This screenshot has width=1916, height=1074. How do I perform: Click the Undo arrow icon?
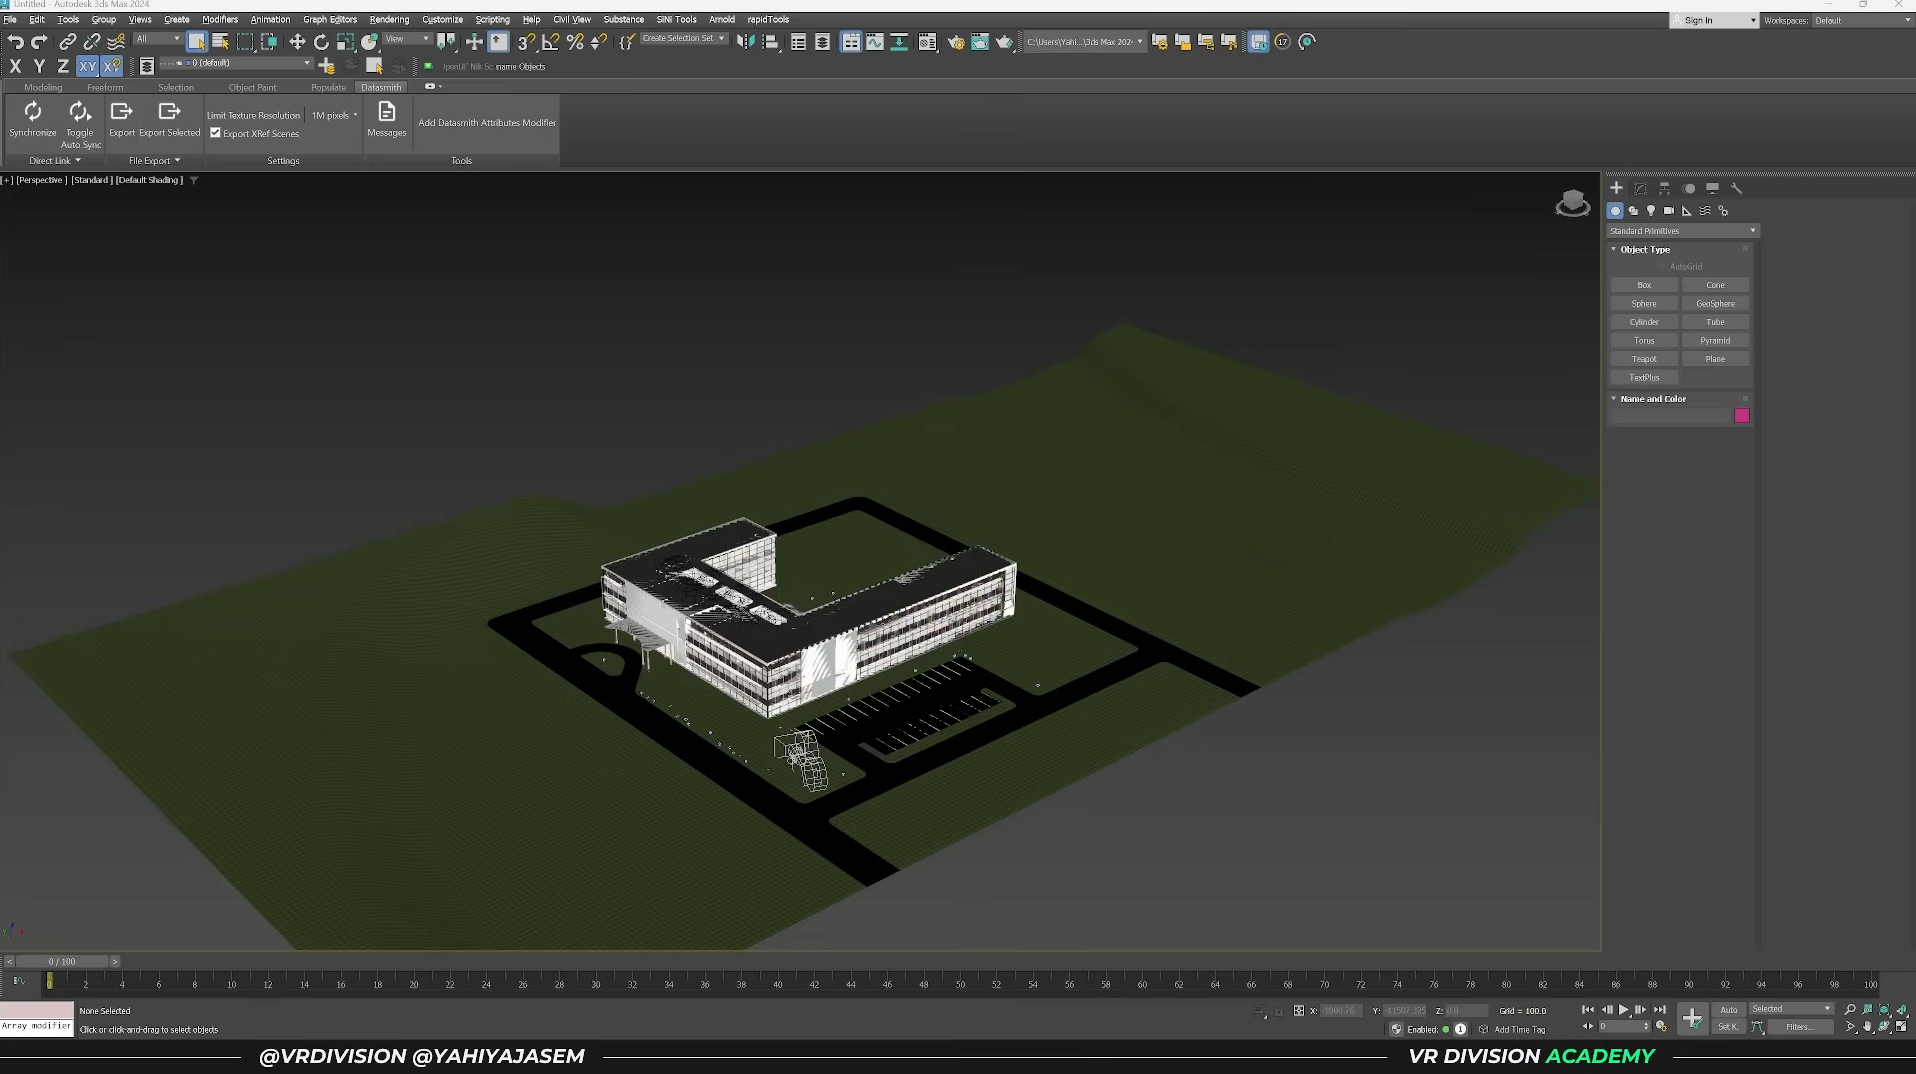(15, 42)
